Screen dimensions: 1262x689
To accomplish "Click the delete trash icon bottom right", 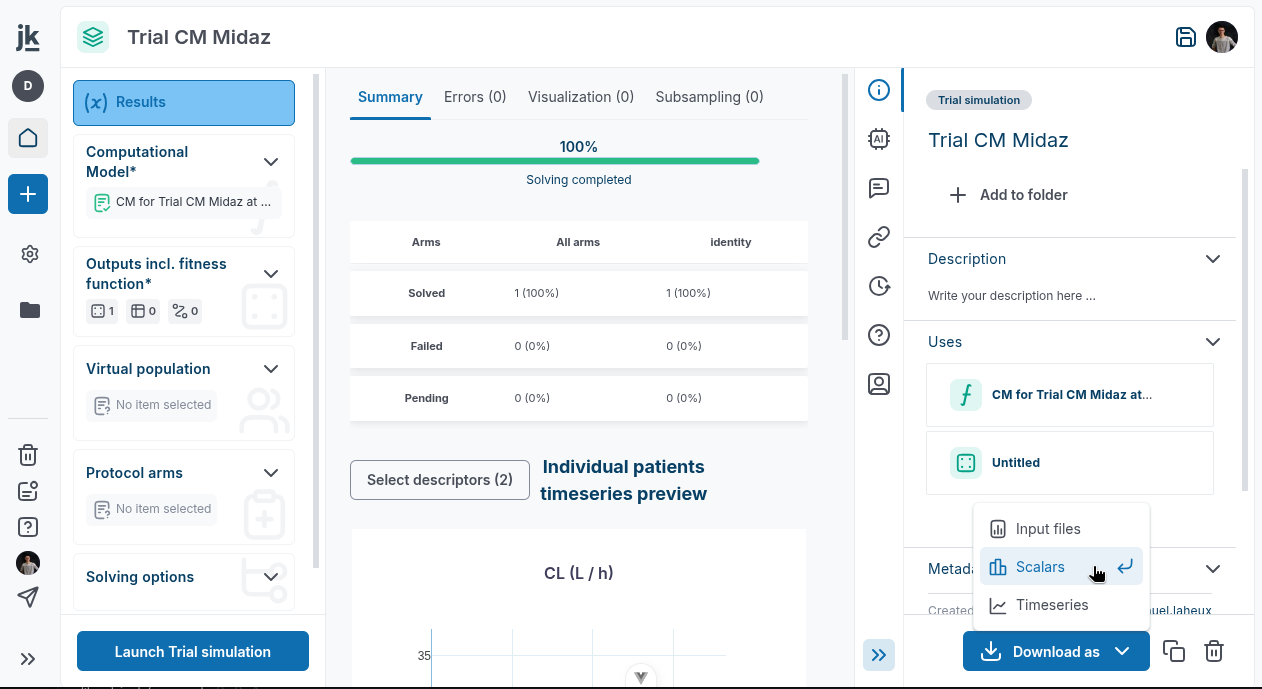I will click(1214, 652).
